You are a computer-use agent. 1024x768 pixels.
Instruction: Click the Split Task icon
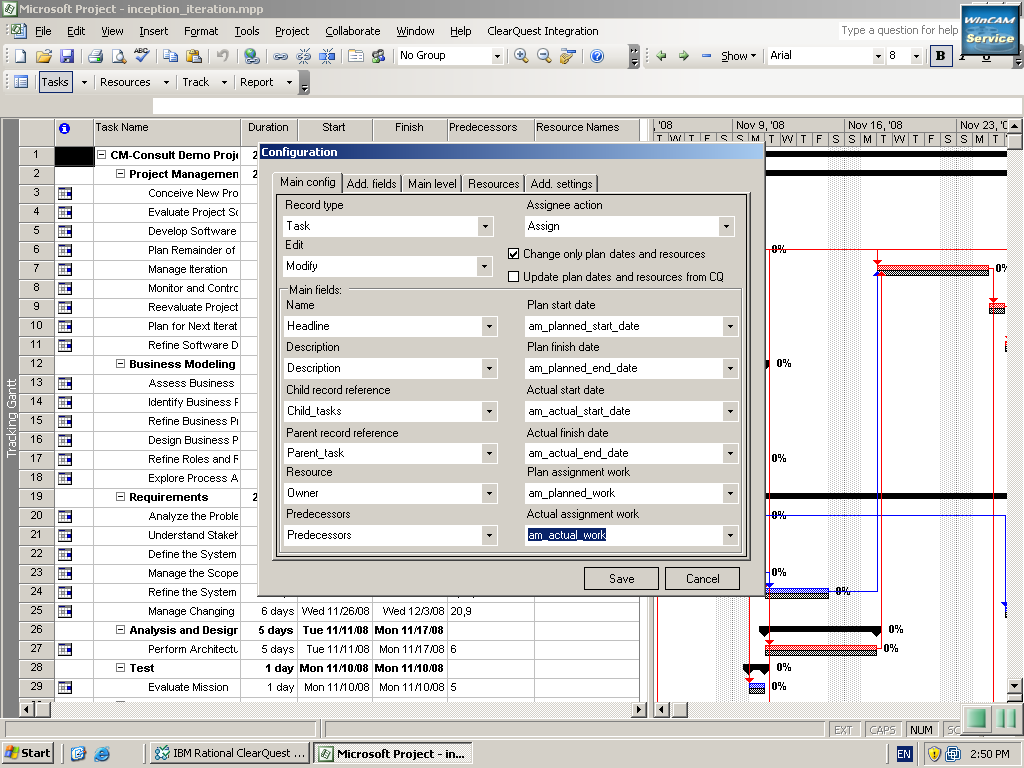coord(327,56)
